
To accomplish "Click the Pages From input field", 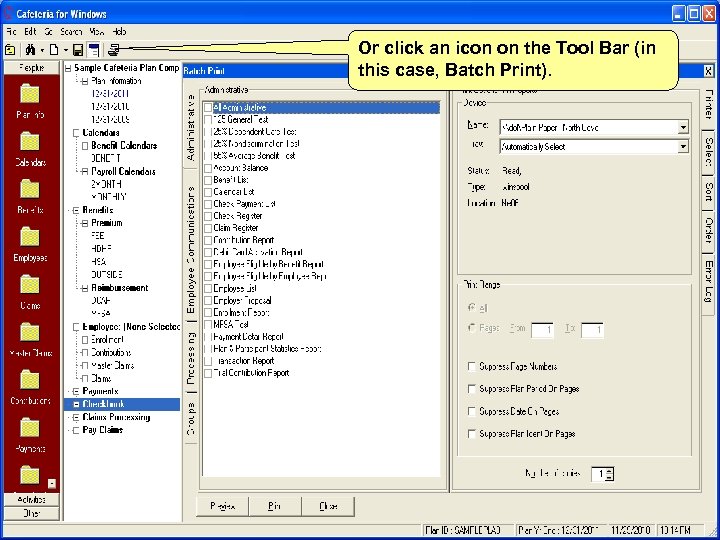I will [x=542, y=330].
